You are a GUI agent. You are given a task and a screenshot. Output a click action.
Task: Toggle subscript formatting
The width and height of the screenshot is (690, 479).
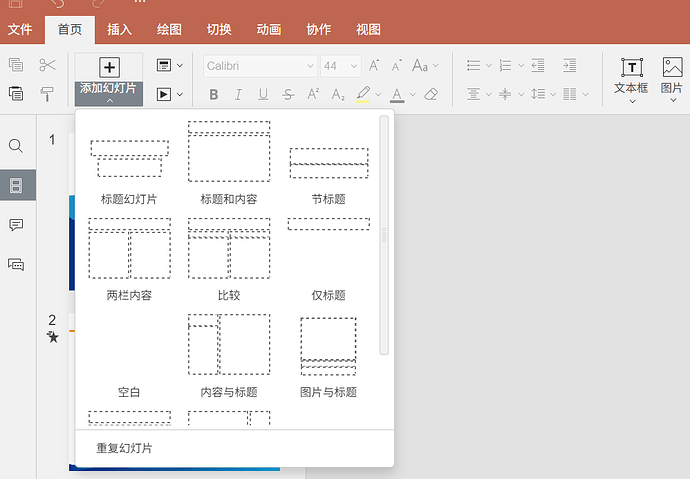point(338,94)
